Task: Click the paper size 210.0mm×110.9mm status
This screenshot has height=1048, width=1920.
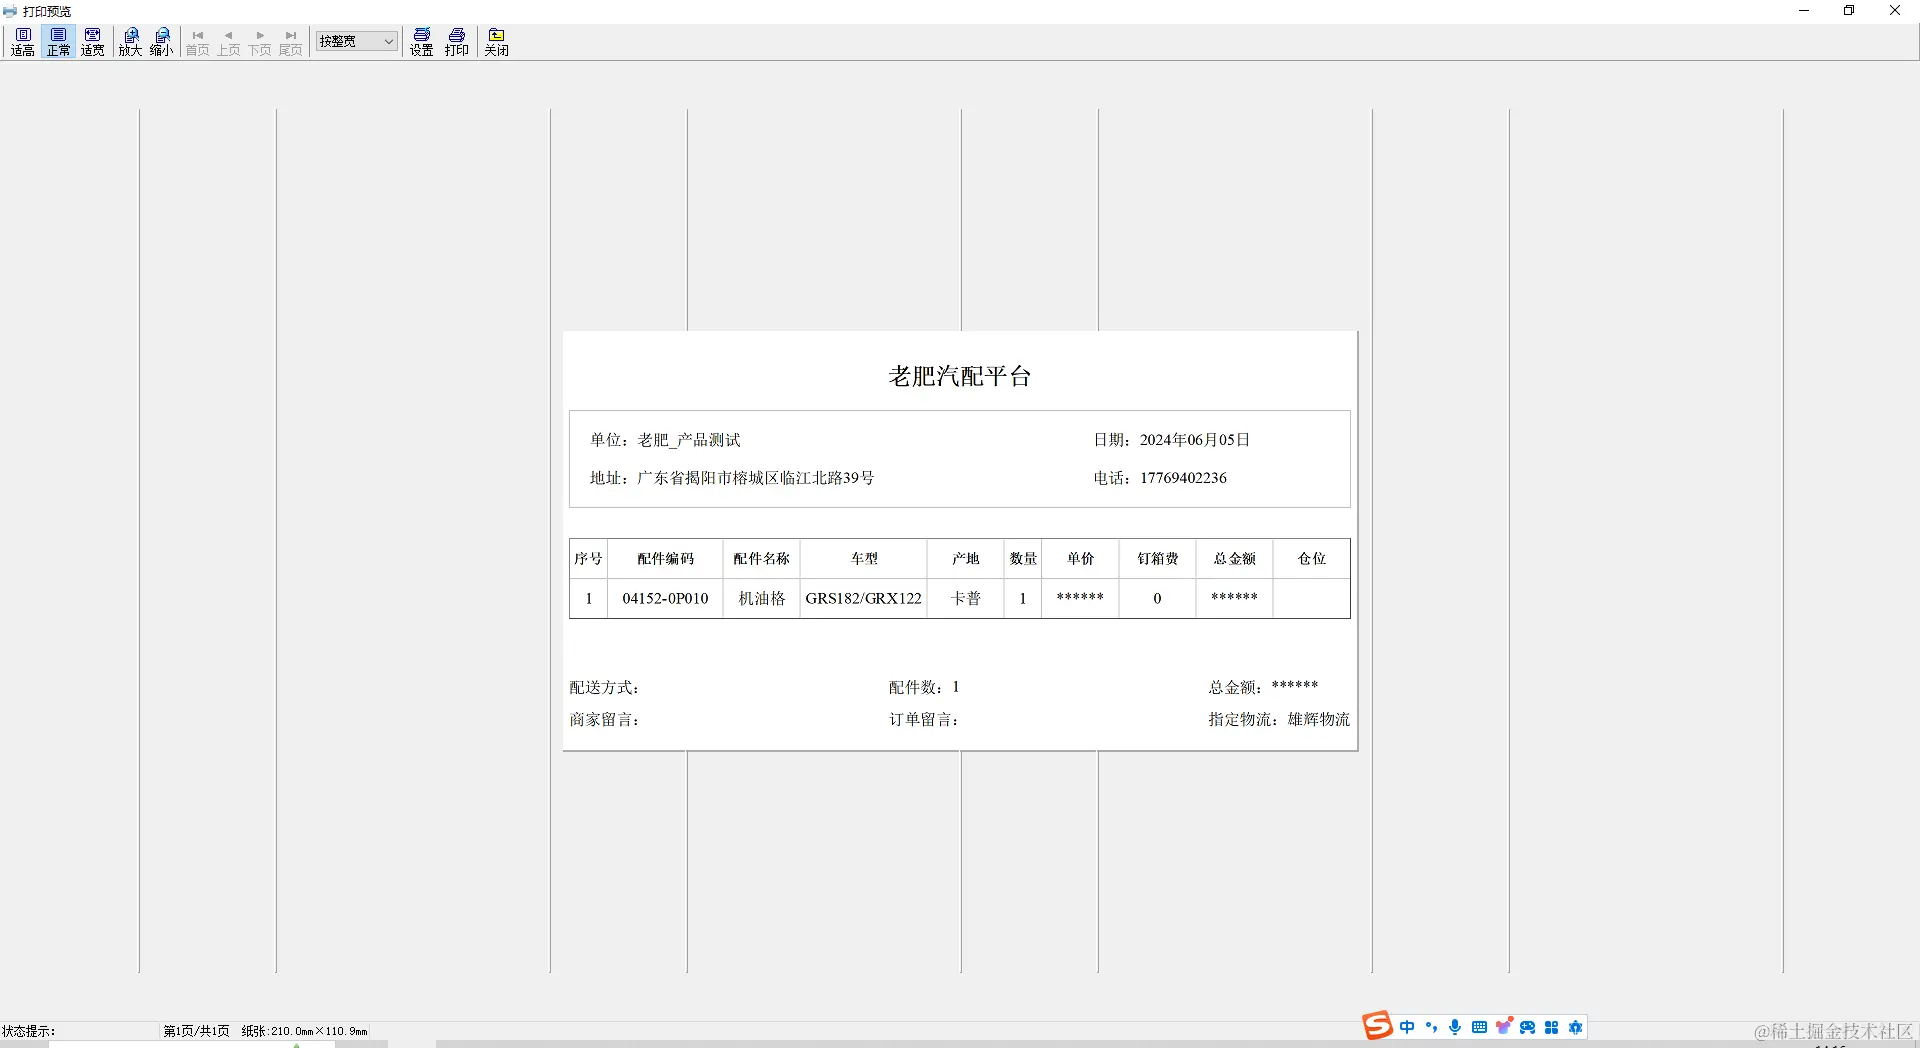Action: [304, 1031]
